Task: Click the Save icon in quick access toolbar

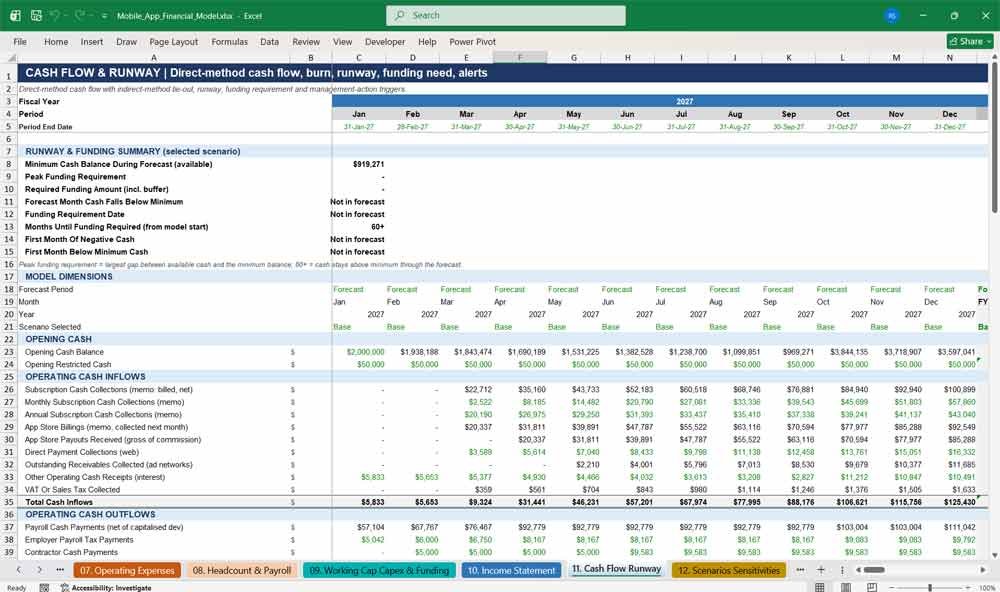Action: 36,15
